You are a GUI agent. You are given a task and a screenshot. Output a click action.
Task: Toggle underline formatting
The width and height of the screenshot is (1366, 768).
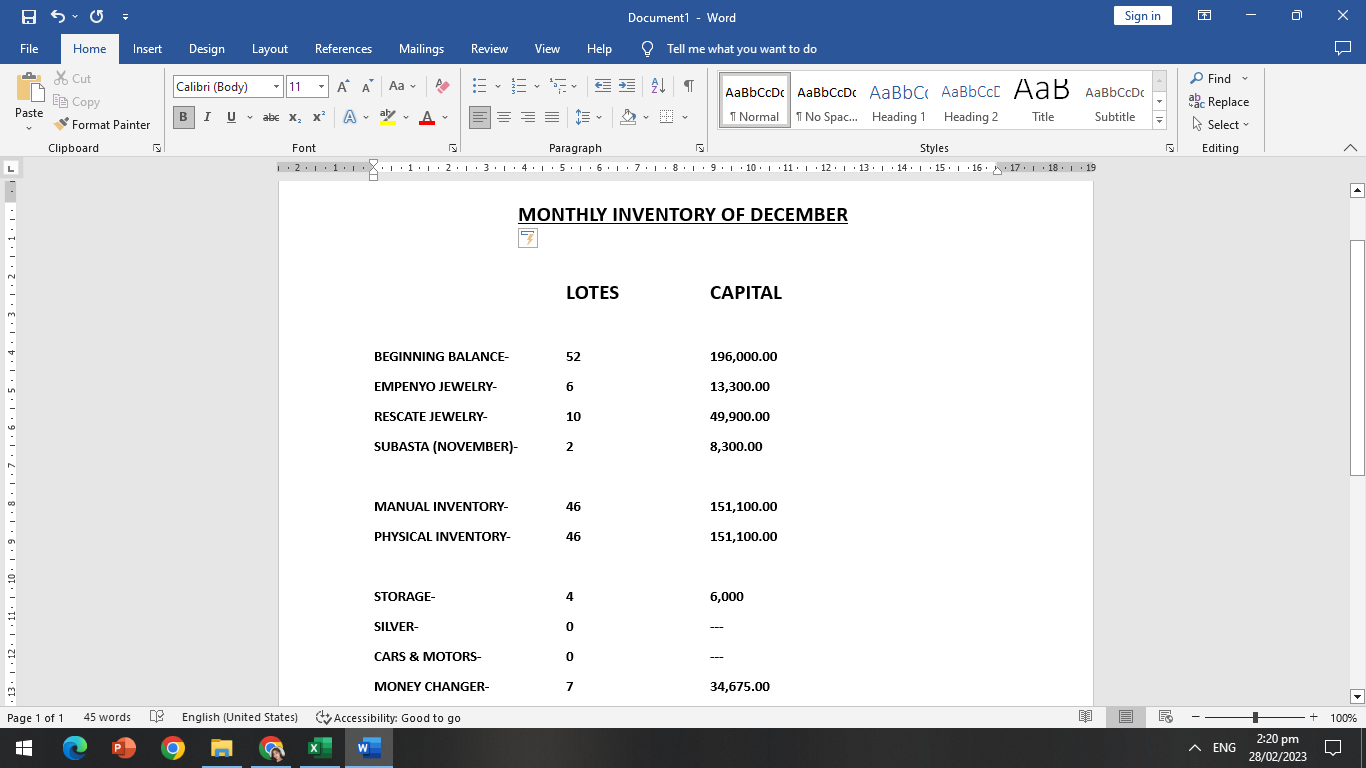[231, 117]
